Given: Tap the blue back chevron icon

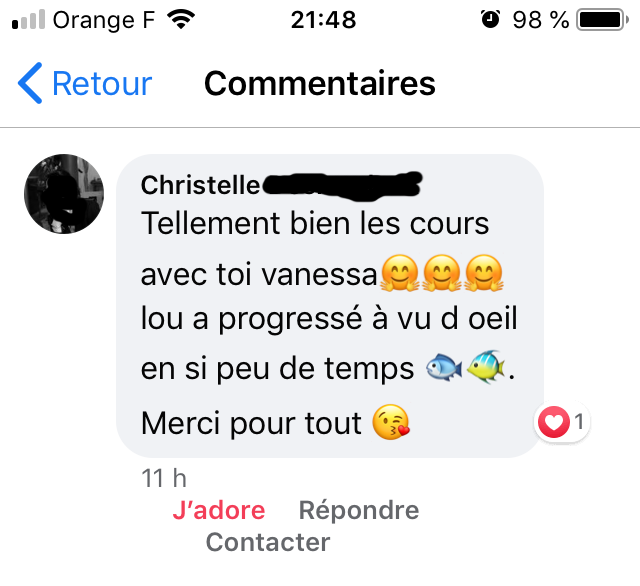Looking at the screenshot, I should 30,83.
